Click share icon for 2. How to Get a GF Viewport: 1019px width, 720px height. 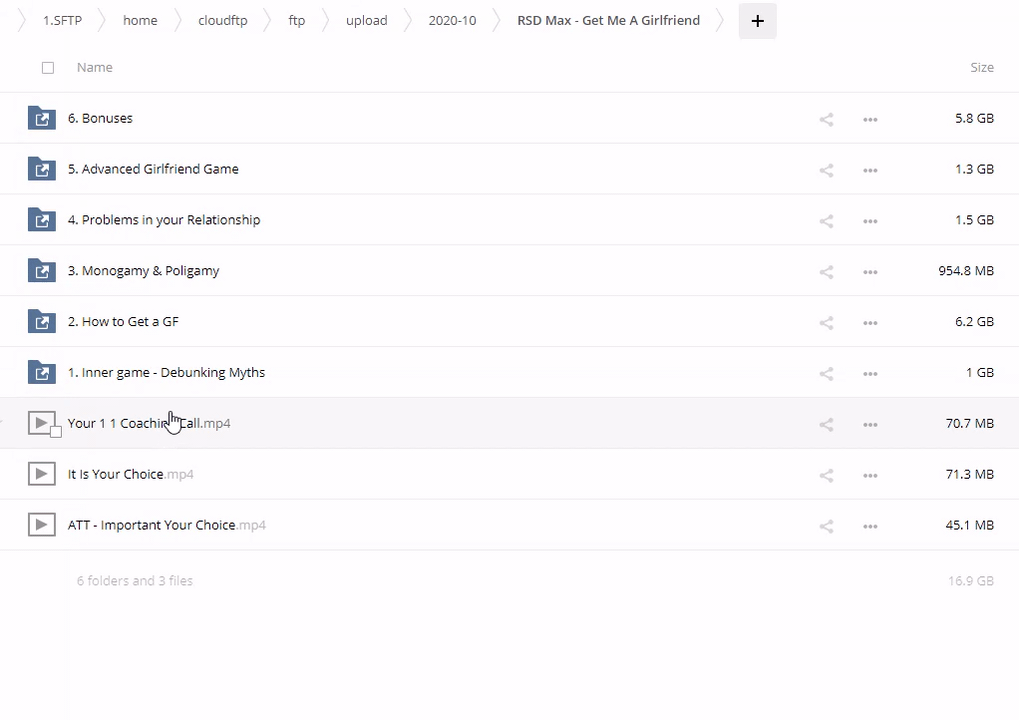click(x=826, y=322)
